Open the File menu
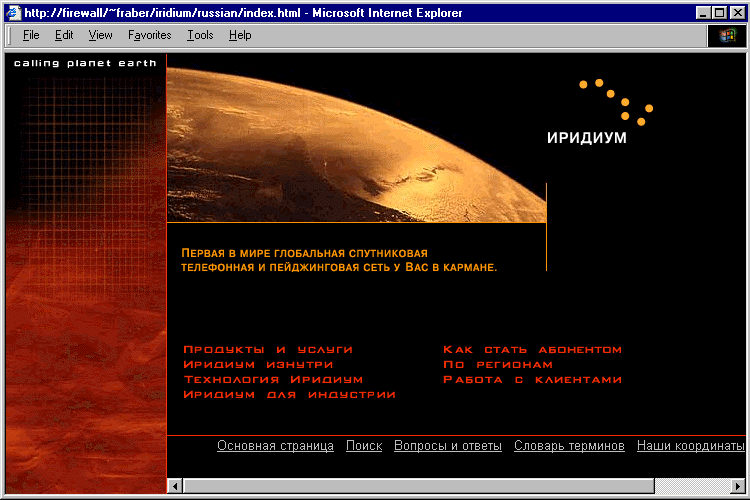This screenshot has width=750, height=500. pyautogui.click(x=31, y=35)
